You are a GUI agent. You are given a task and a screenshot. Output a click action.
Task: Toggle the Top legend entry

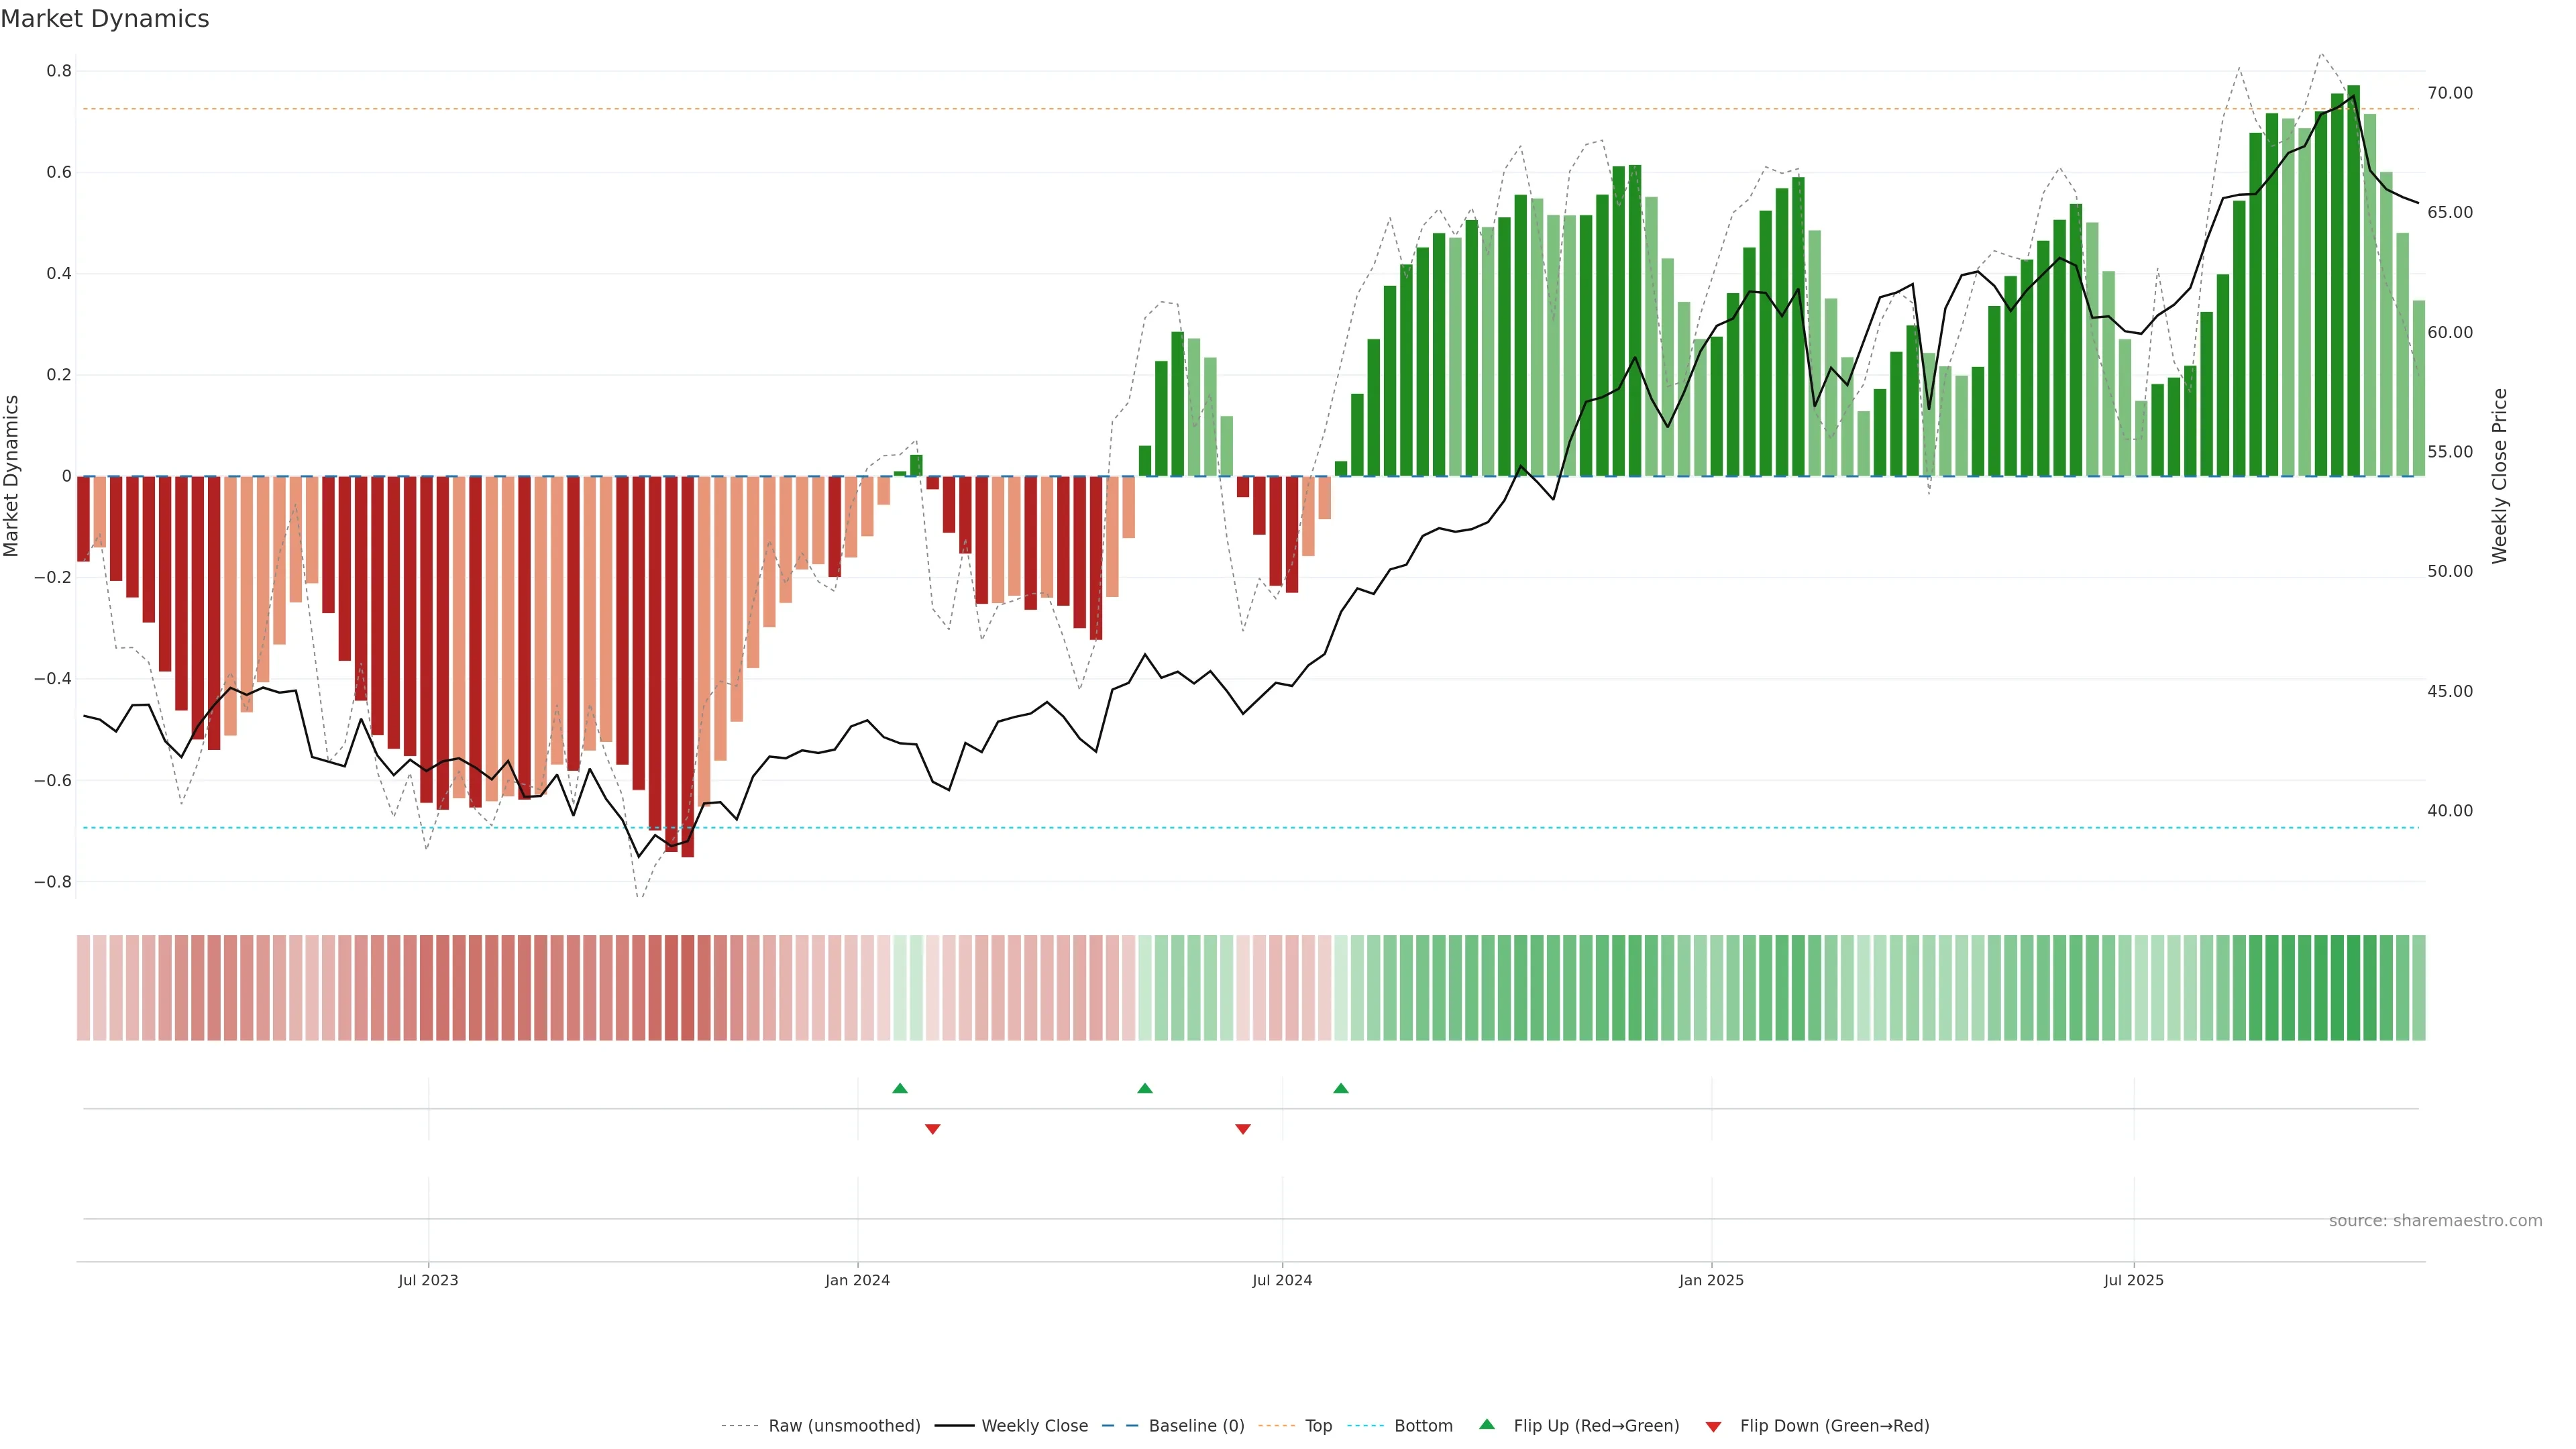point(1318,1426)
